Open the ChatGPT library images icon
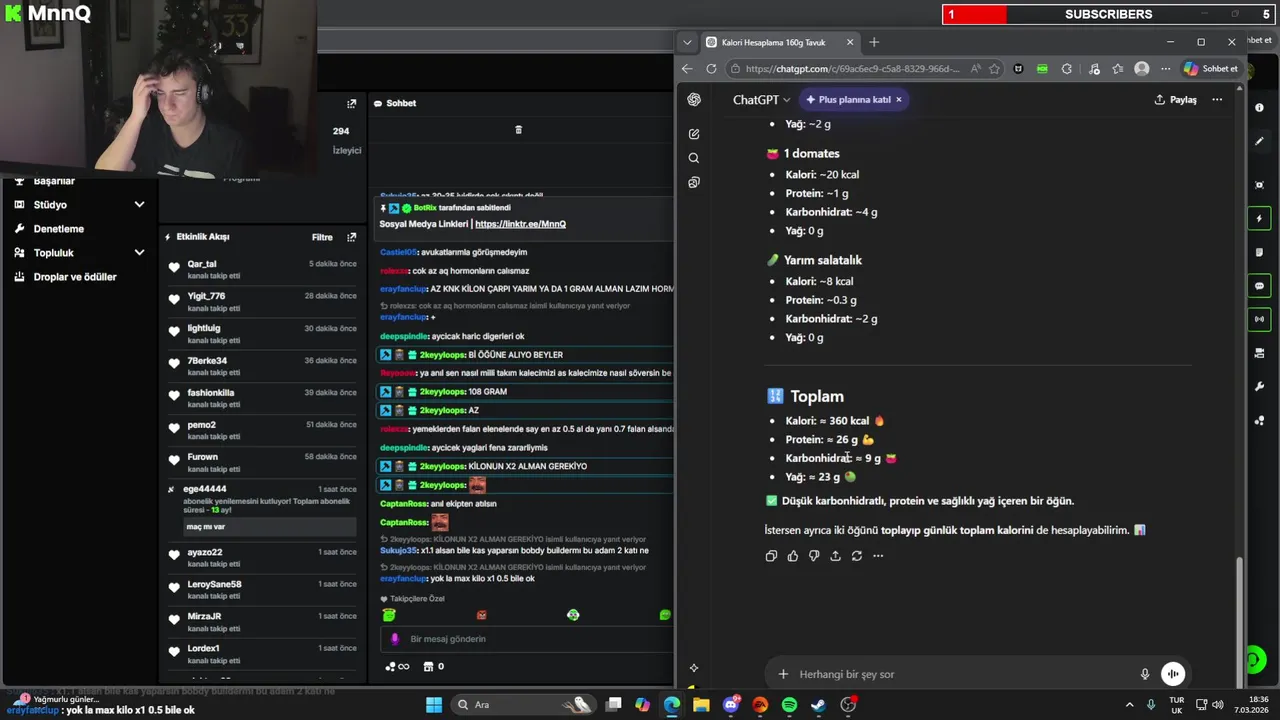This screenshot has height=720, width=1280. (x=694, y=182)
